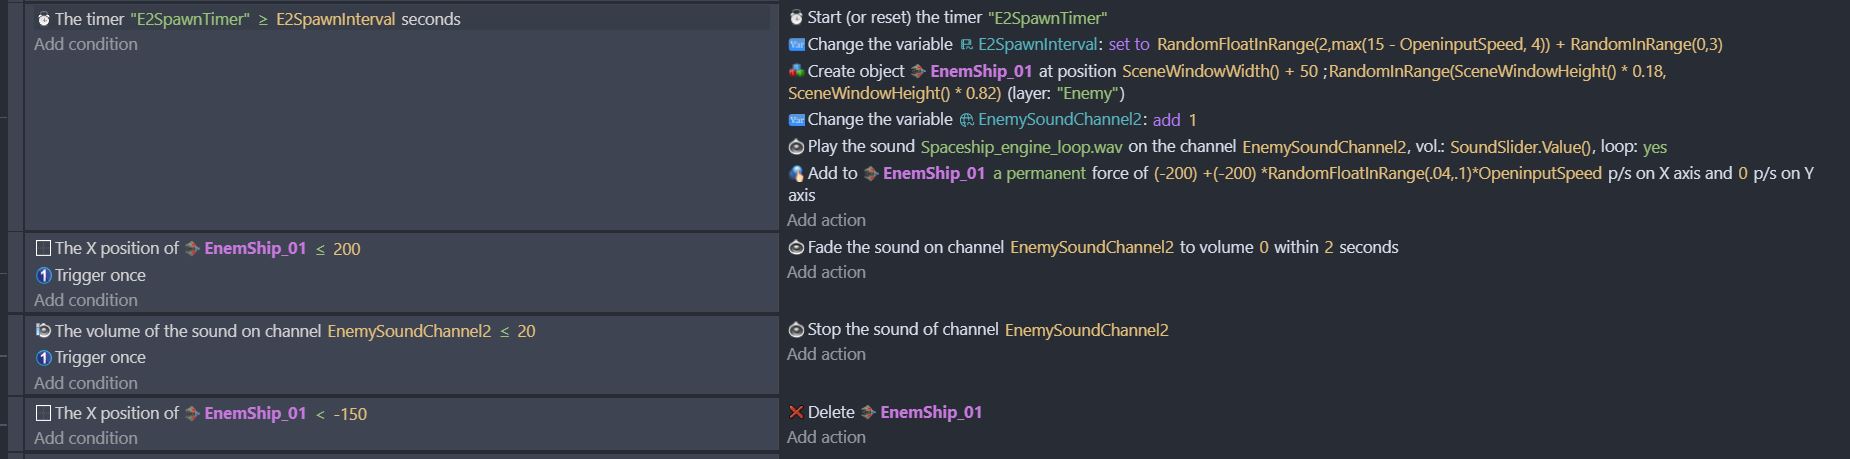Select Trigger once under the X position ≤ 200 condition

click(99, 275)
